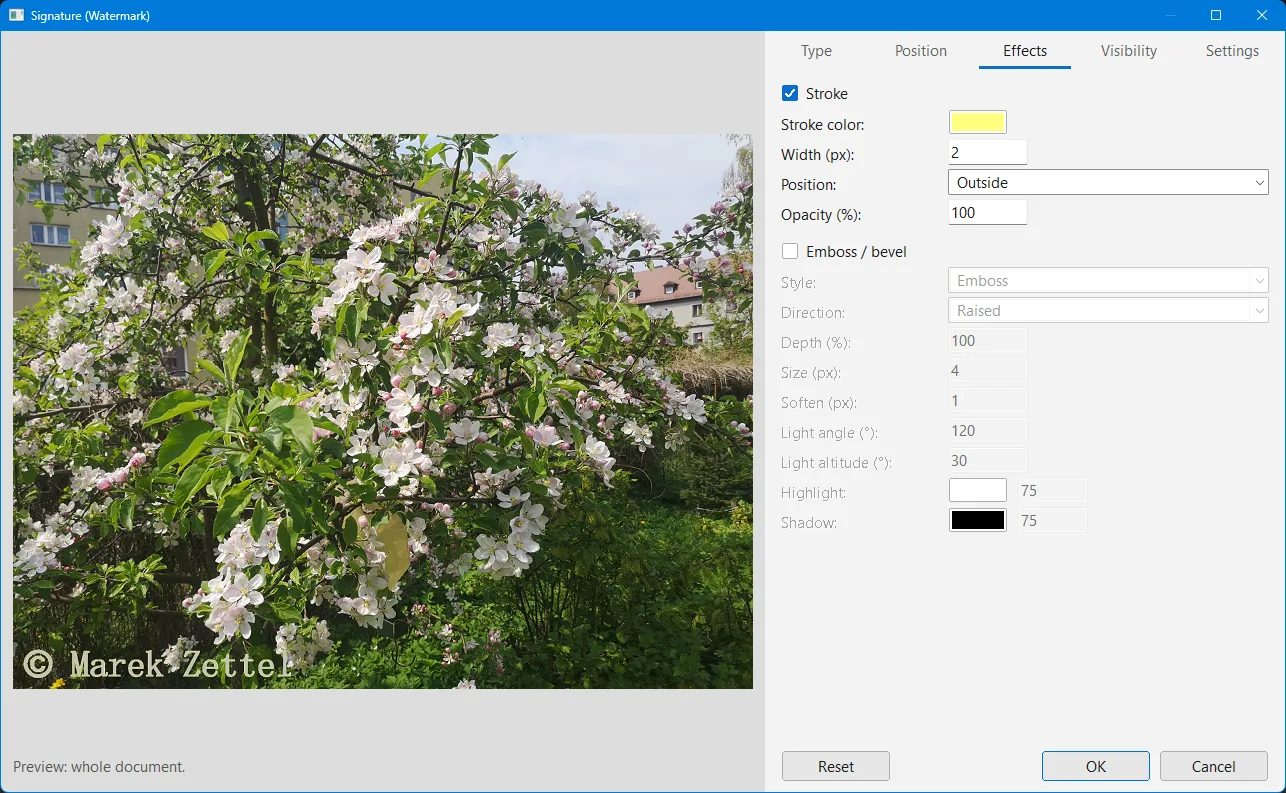Open the emboss Direction dropdown

tap(1108, 310)
